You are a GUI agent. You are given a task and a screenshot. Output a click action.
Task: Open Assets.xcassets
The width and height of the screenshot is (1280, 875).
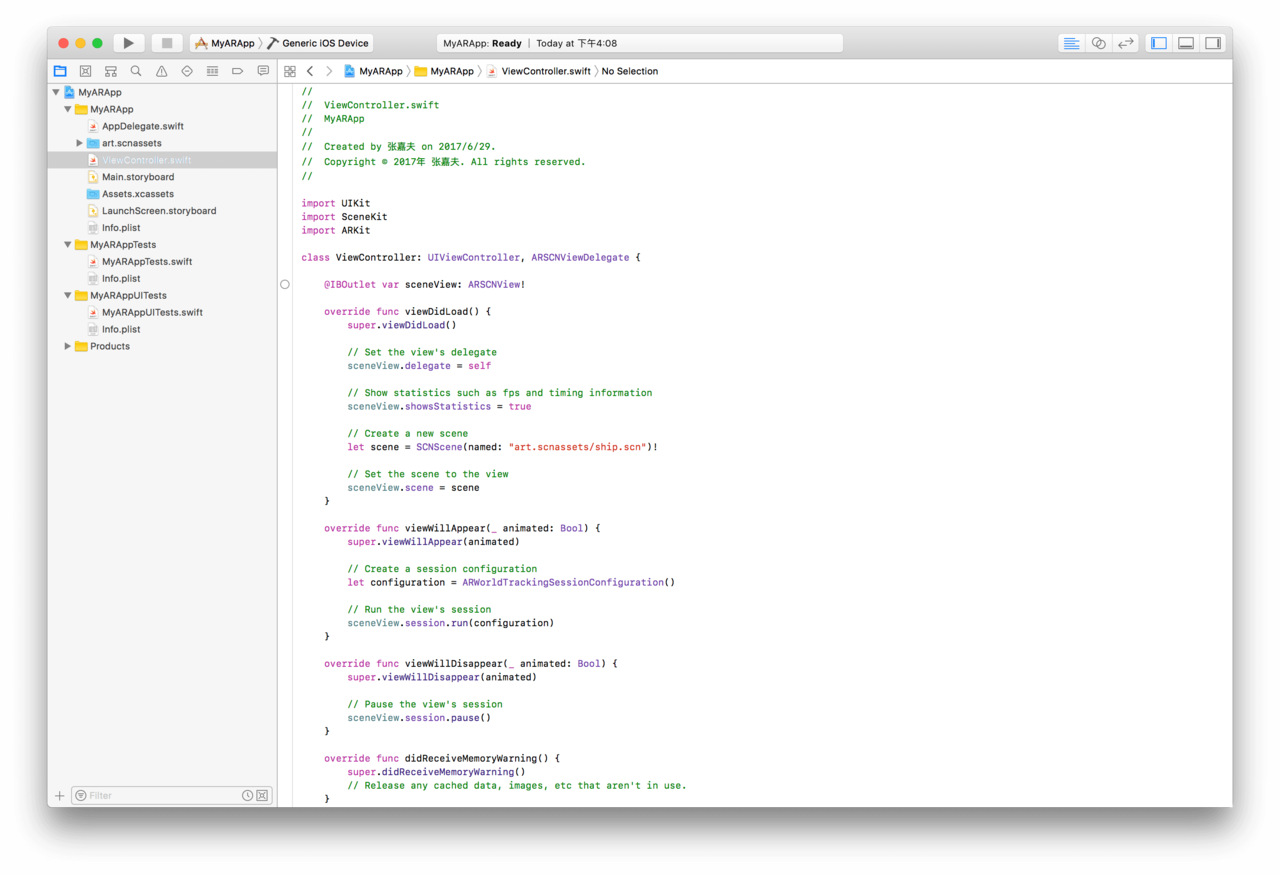pyautogui.click(x=138, y=194)
